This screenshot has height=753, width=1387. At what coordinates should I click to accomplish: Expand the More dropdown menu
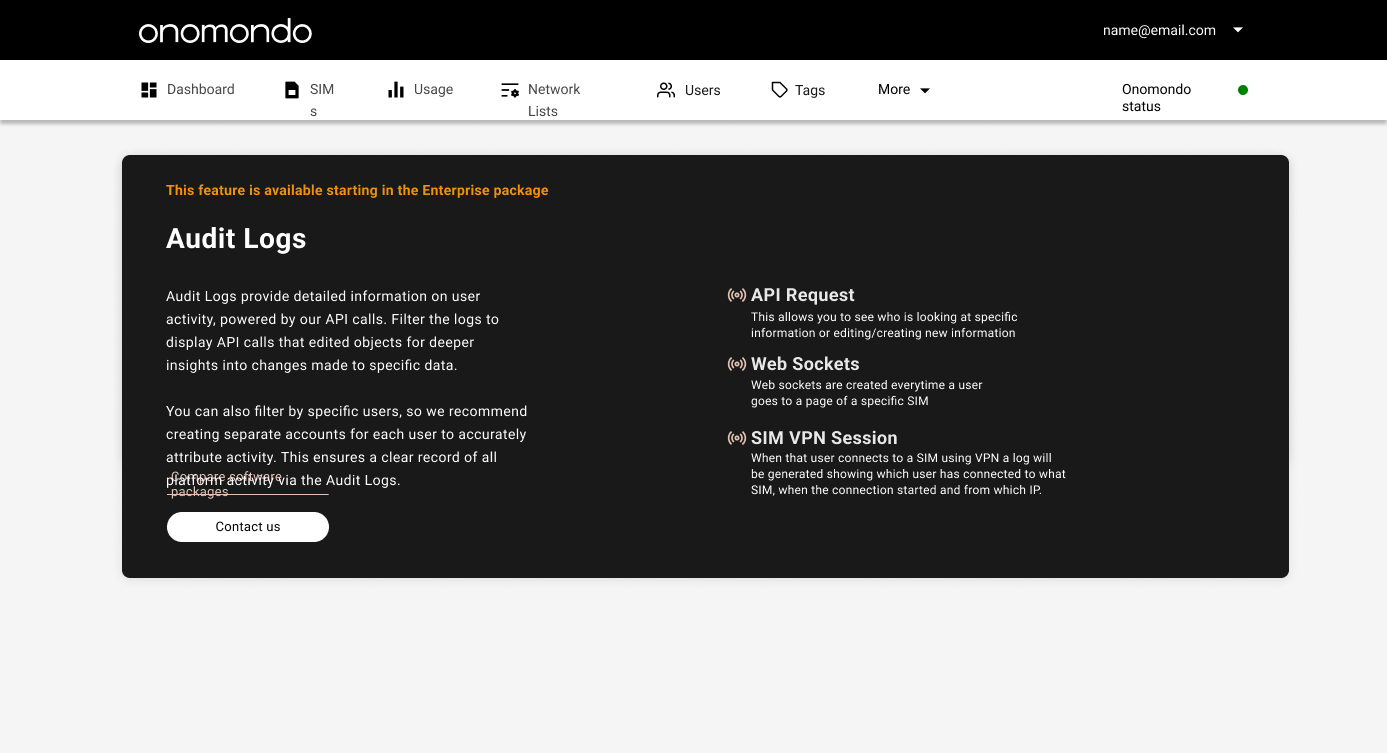pos(904,90)
